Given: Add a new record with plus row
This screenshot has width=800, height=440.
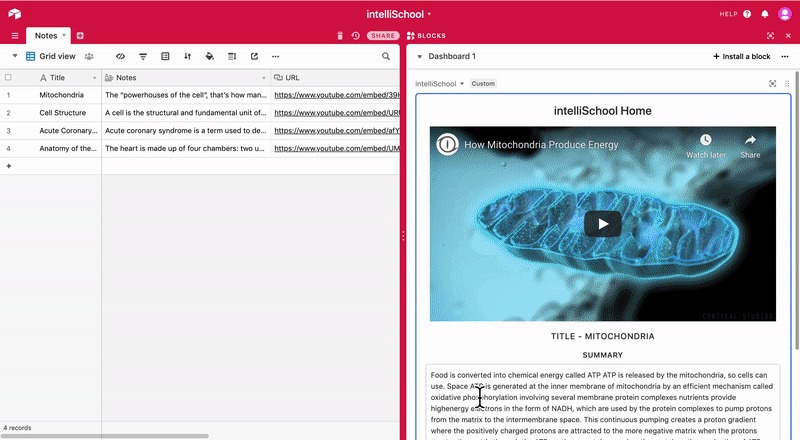Looking at the screenshot, I should [9, 166].
